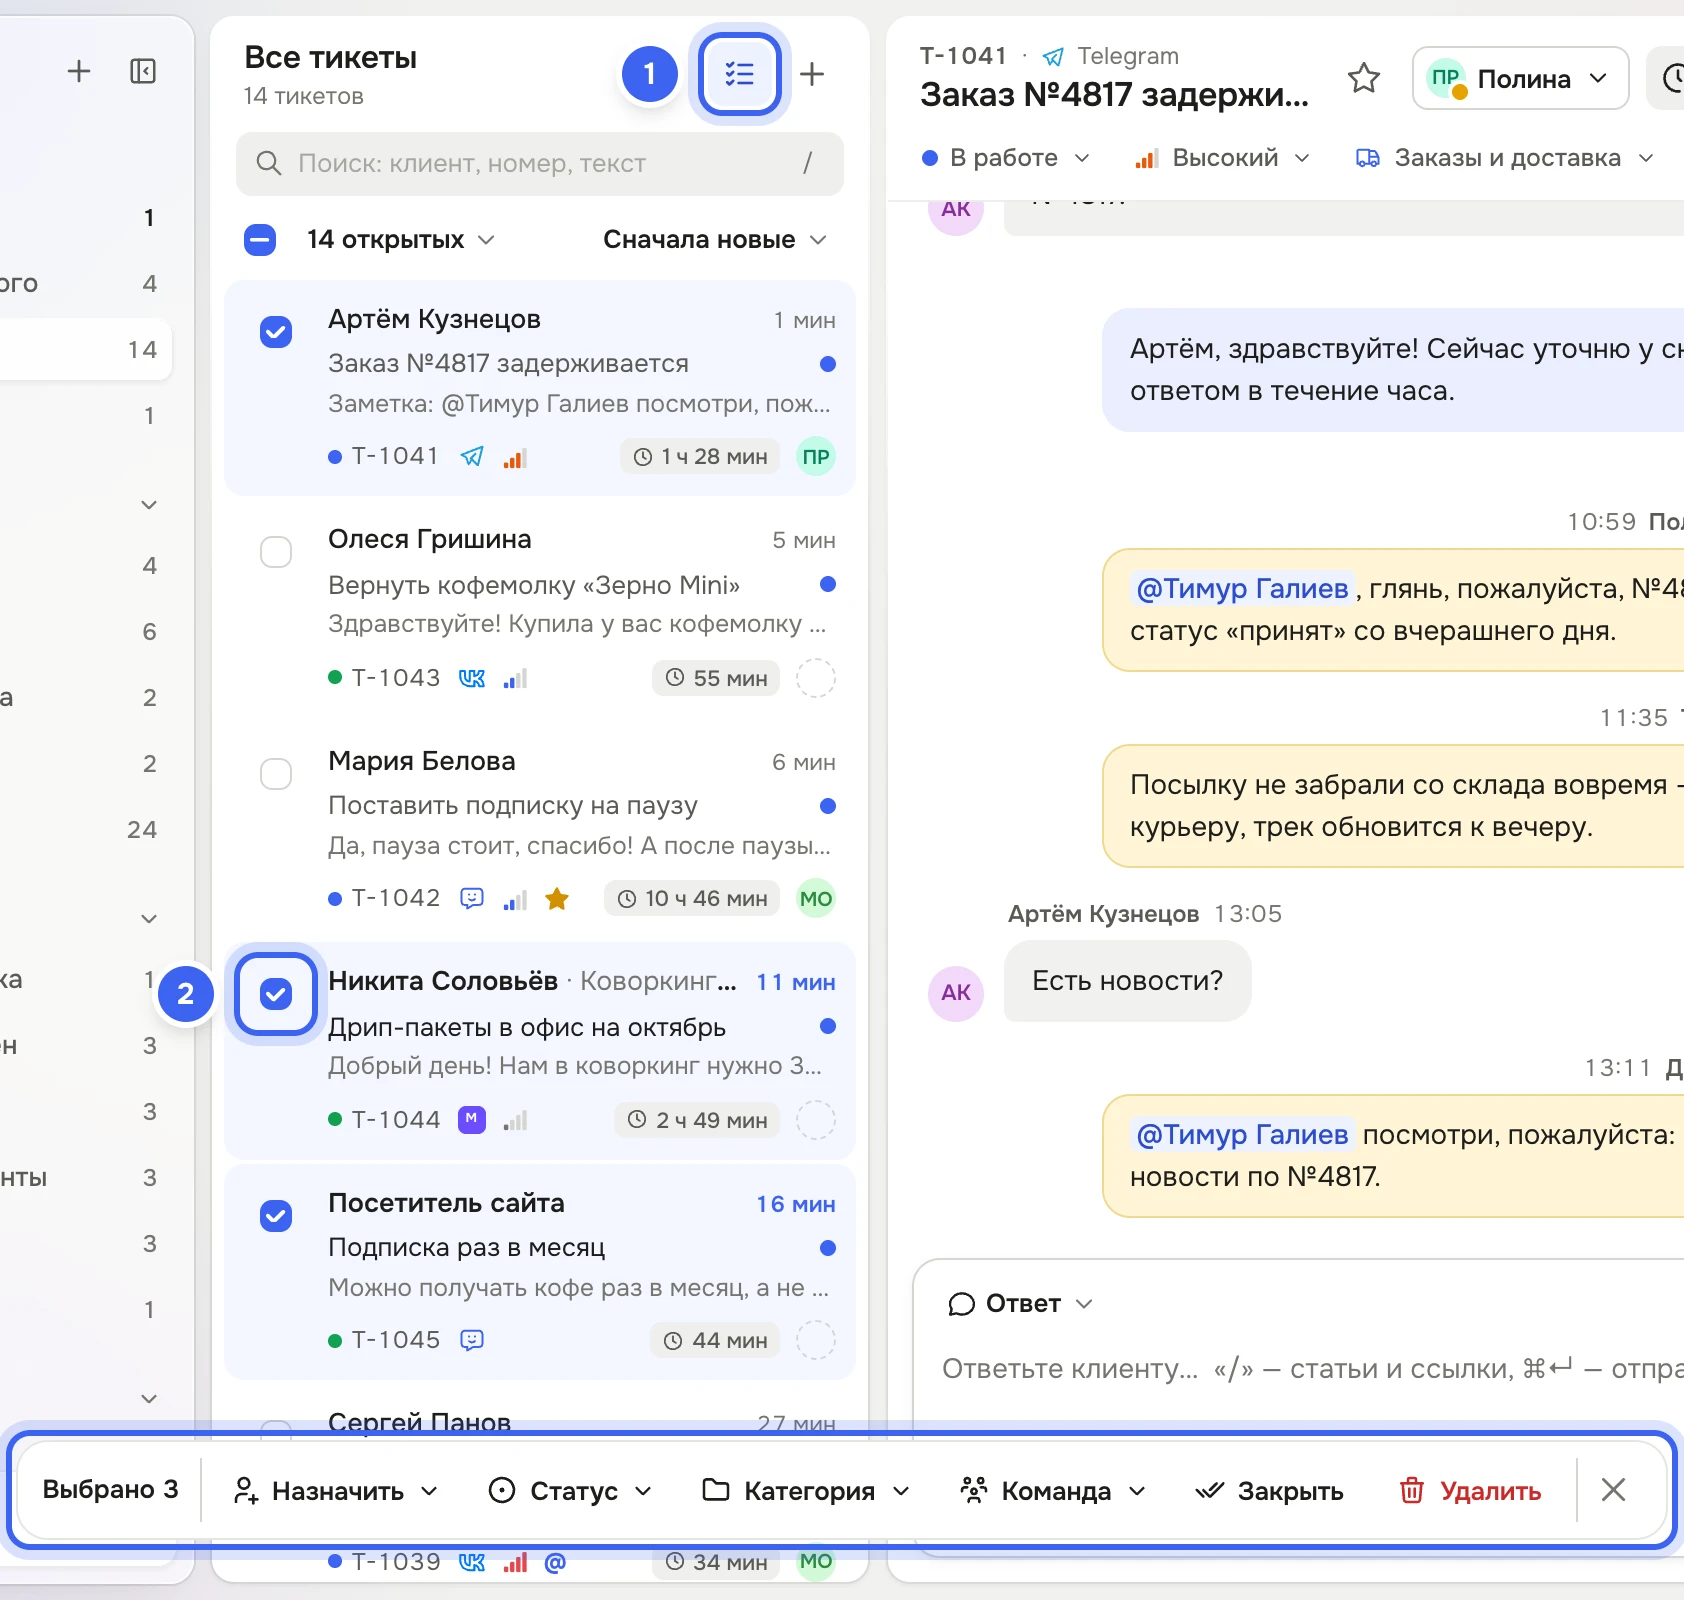
Task: Click the ПР assignee avatar on T-1041
Action: point(816,457)
